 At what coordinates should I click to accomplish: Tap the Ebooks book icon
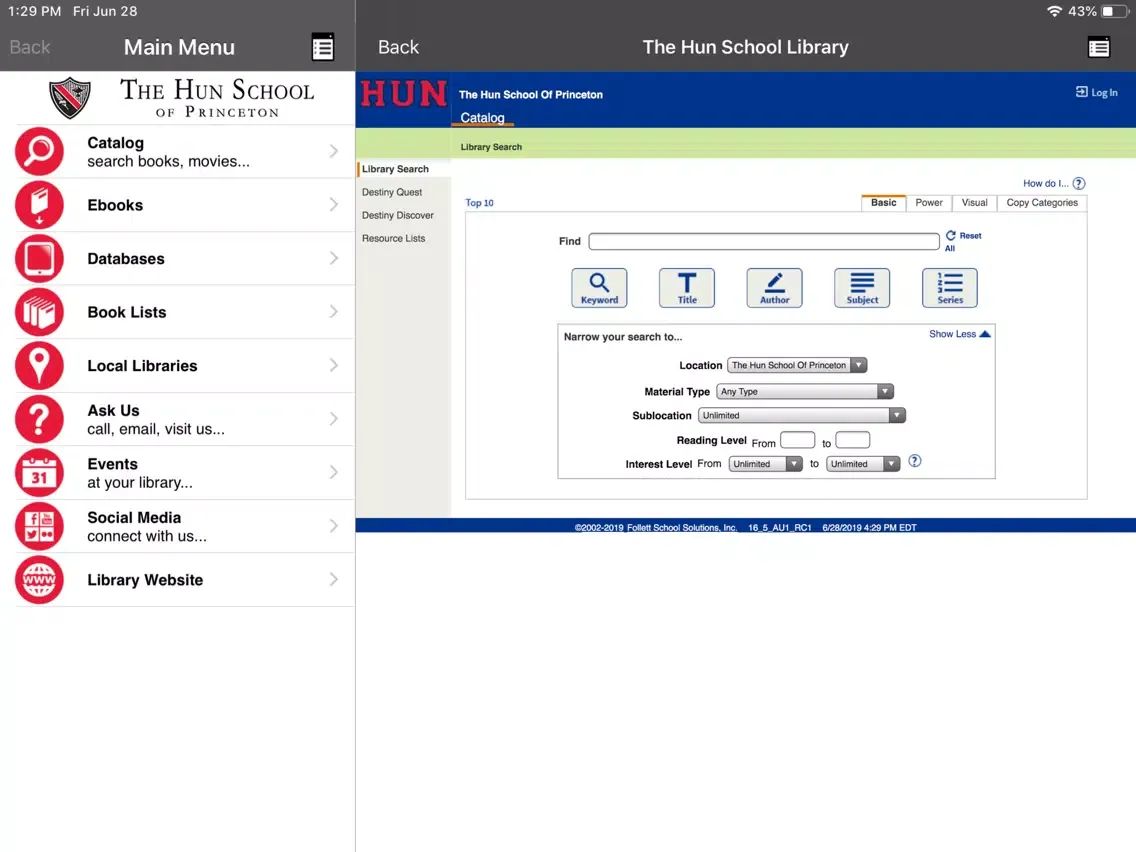(x=39, y=205)
